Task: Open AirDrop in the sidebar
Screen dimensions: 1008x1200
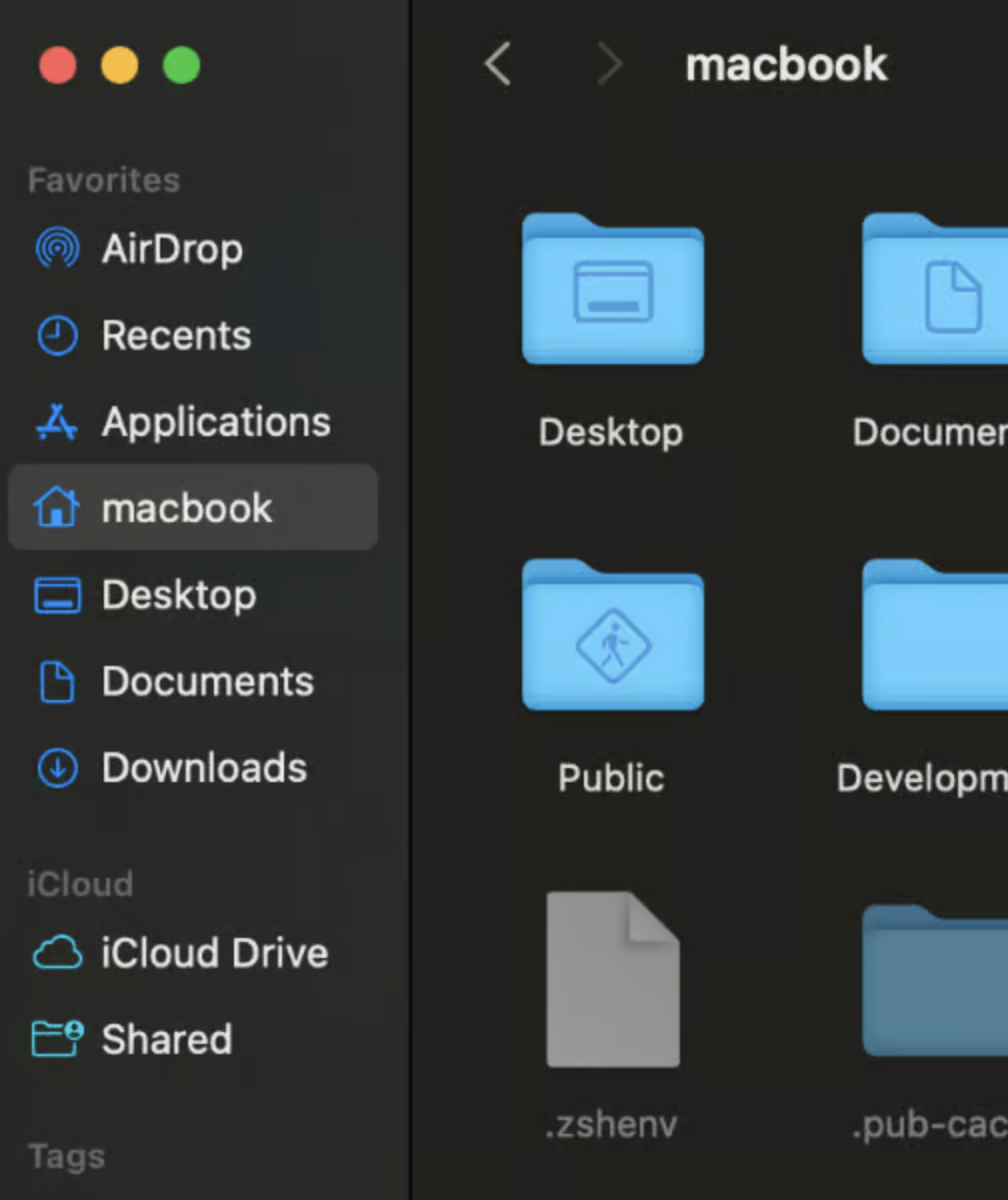Action: coord(171,249)
